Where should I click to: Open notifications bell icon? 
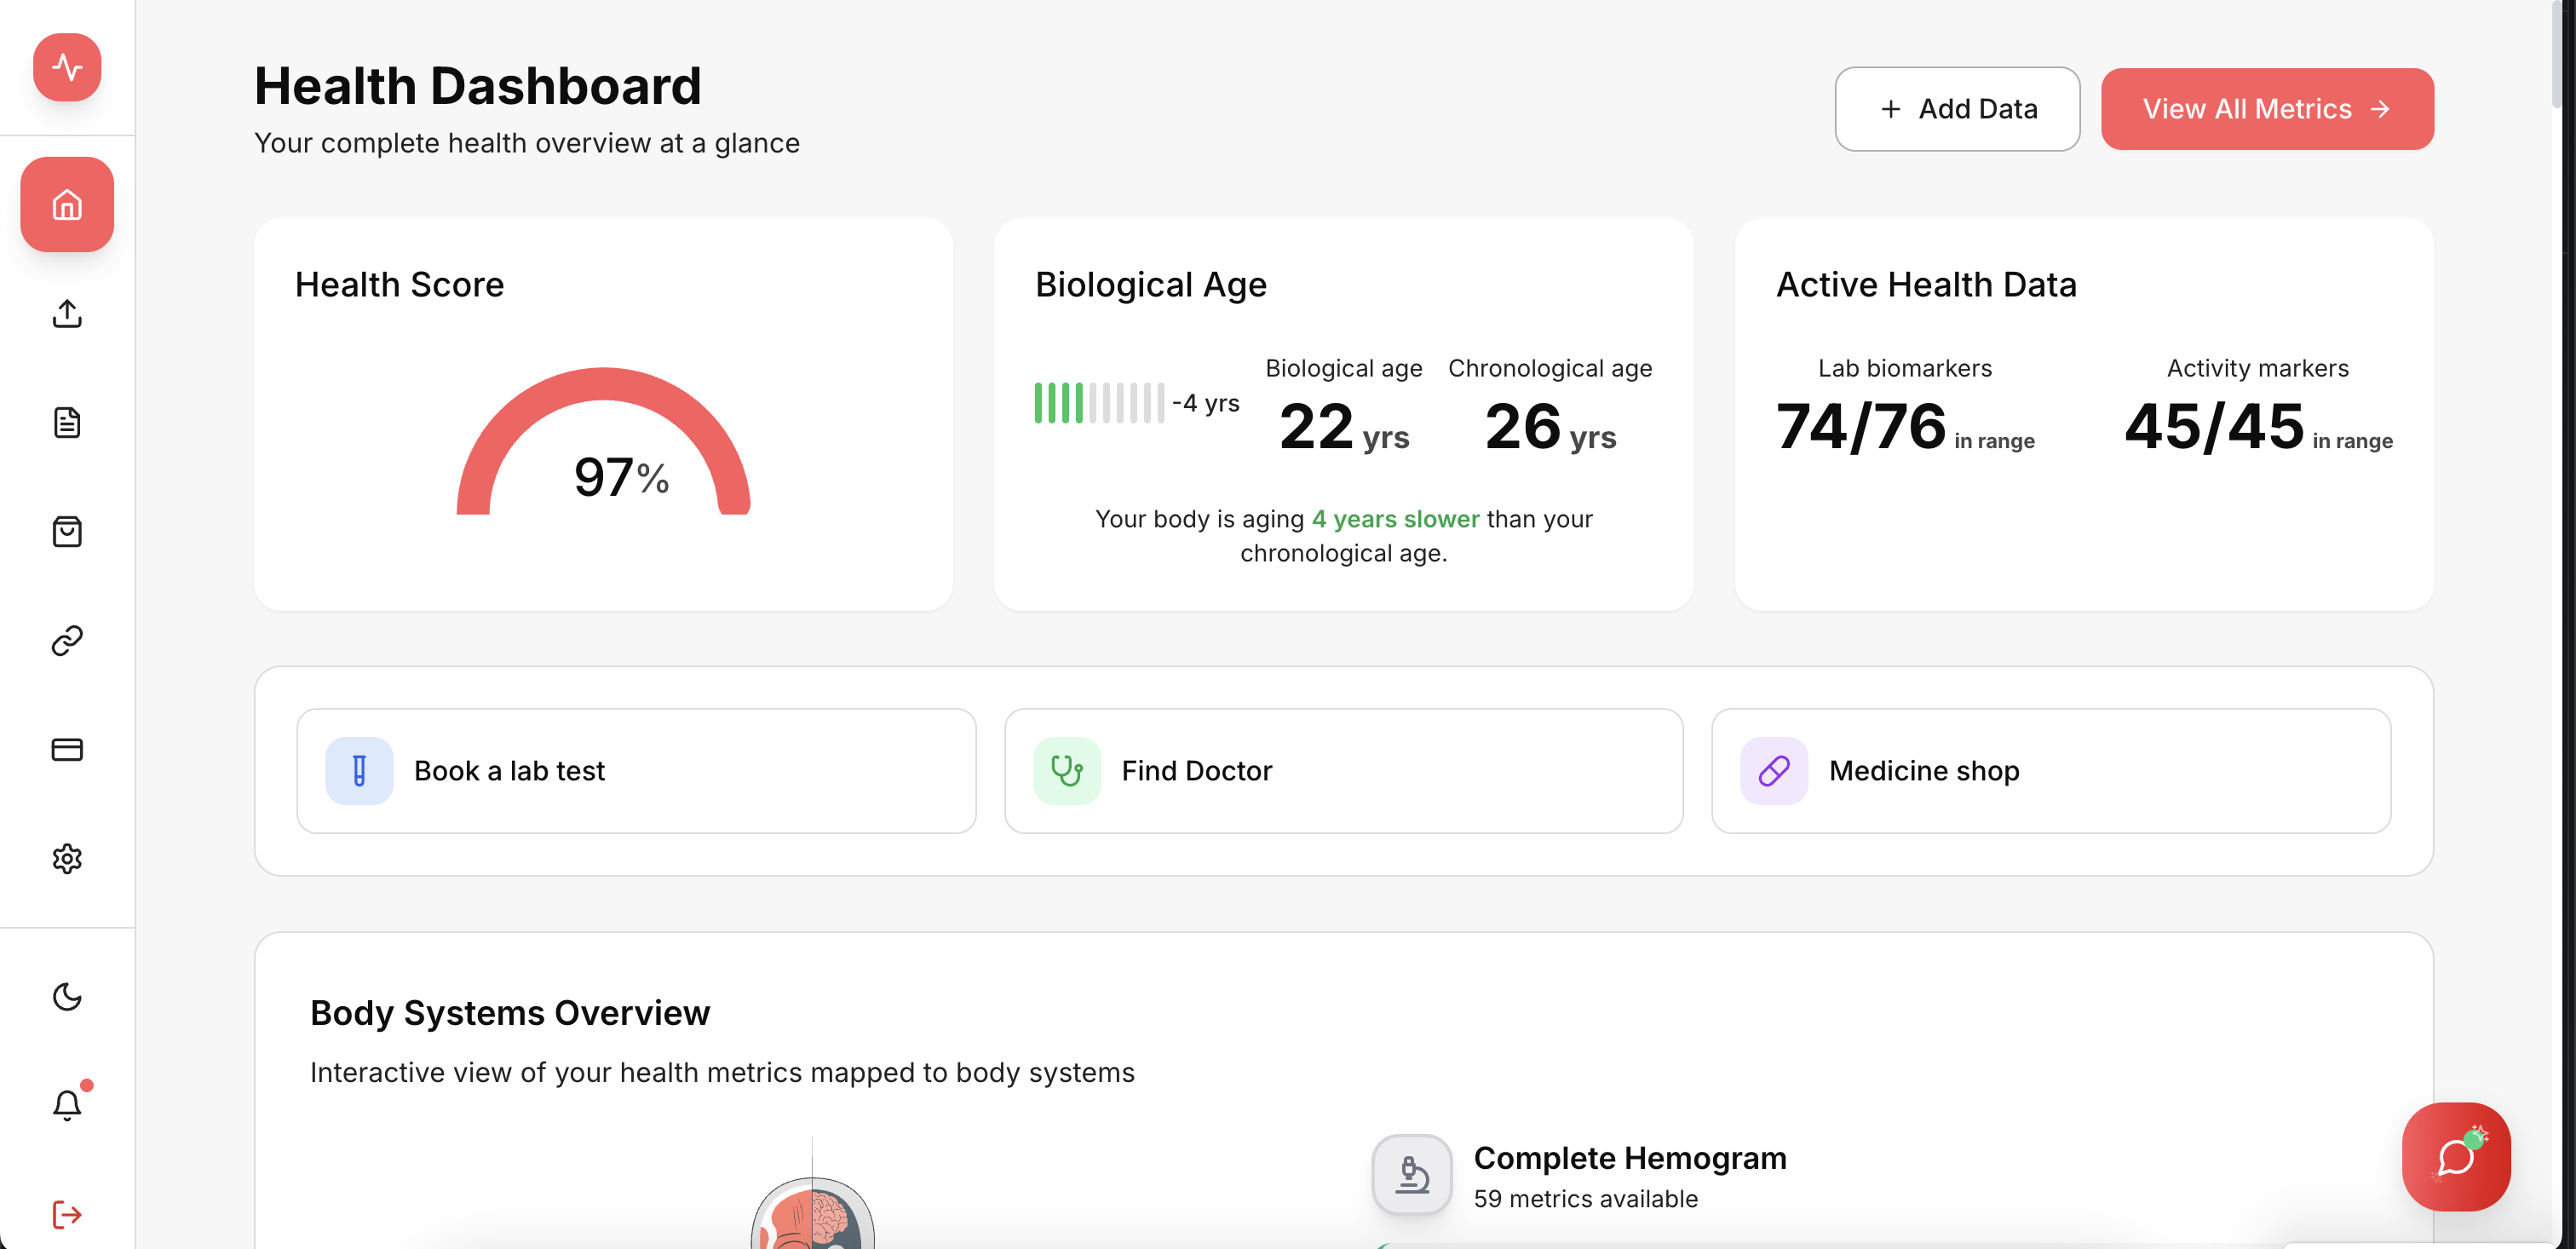pyautogui.click(x=67, y=1104)
